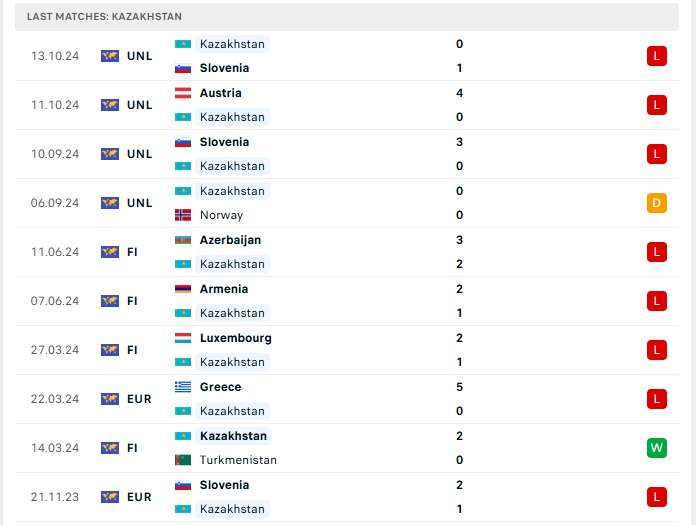Click the Norway flag icon
The width and height of the screenshot is (696, 525).
183,215
